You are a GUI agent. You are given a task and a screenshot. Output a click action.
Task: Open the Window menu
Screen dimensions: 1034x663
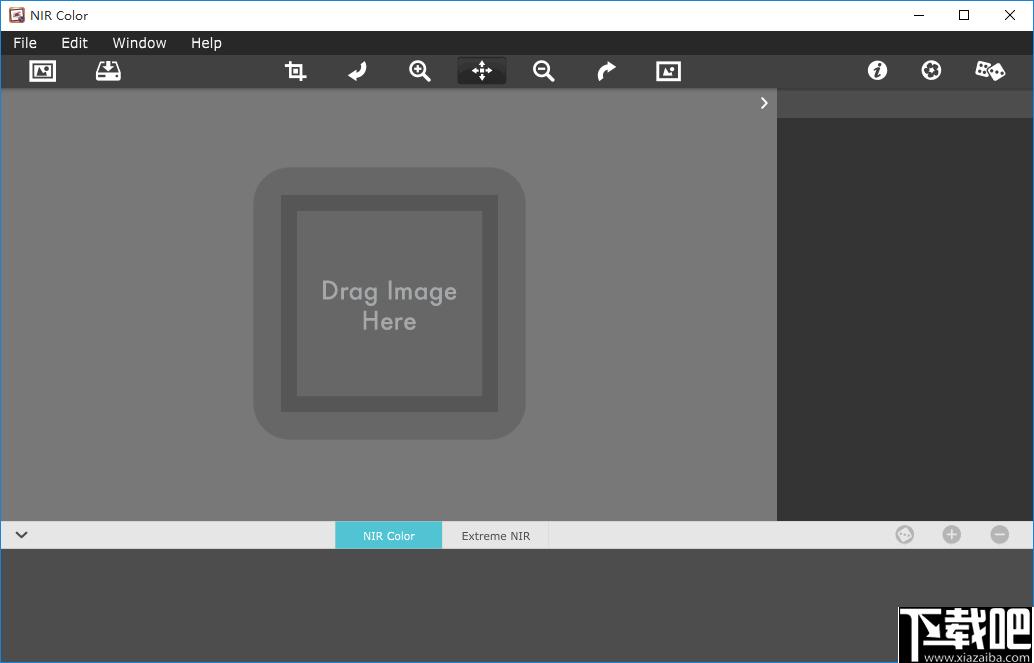click(139, 43)
